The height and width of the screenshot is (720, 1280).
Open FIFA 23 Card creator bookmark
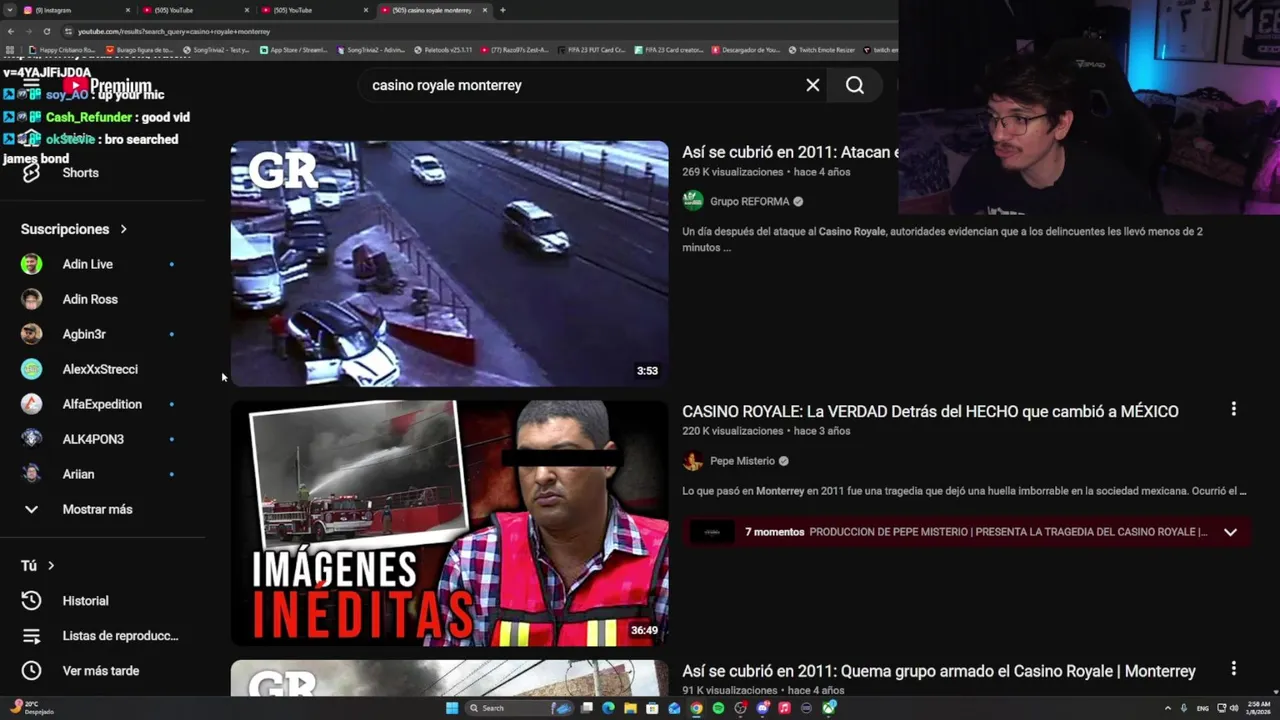(669, 49)
